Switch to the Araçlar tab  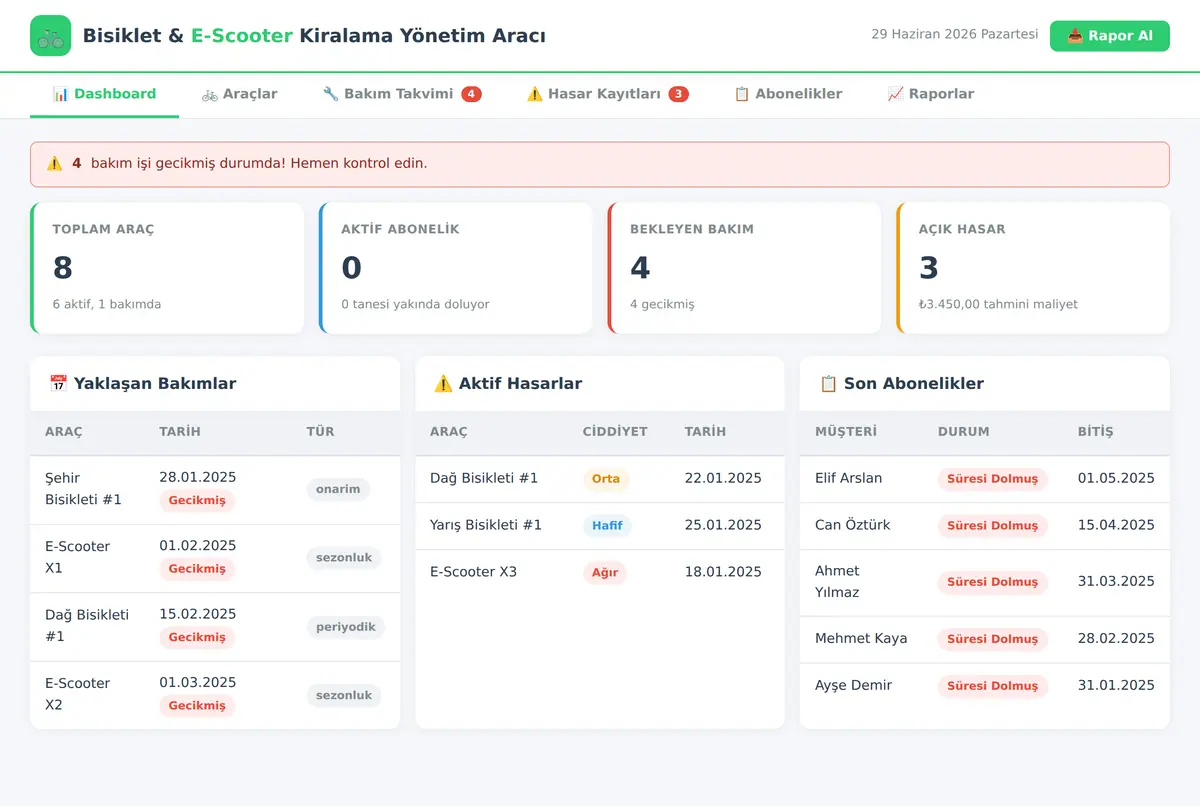(x=239, y=94)
